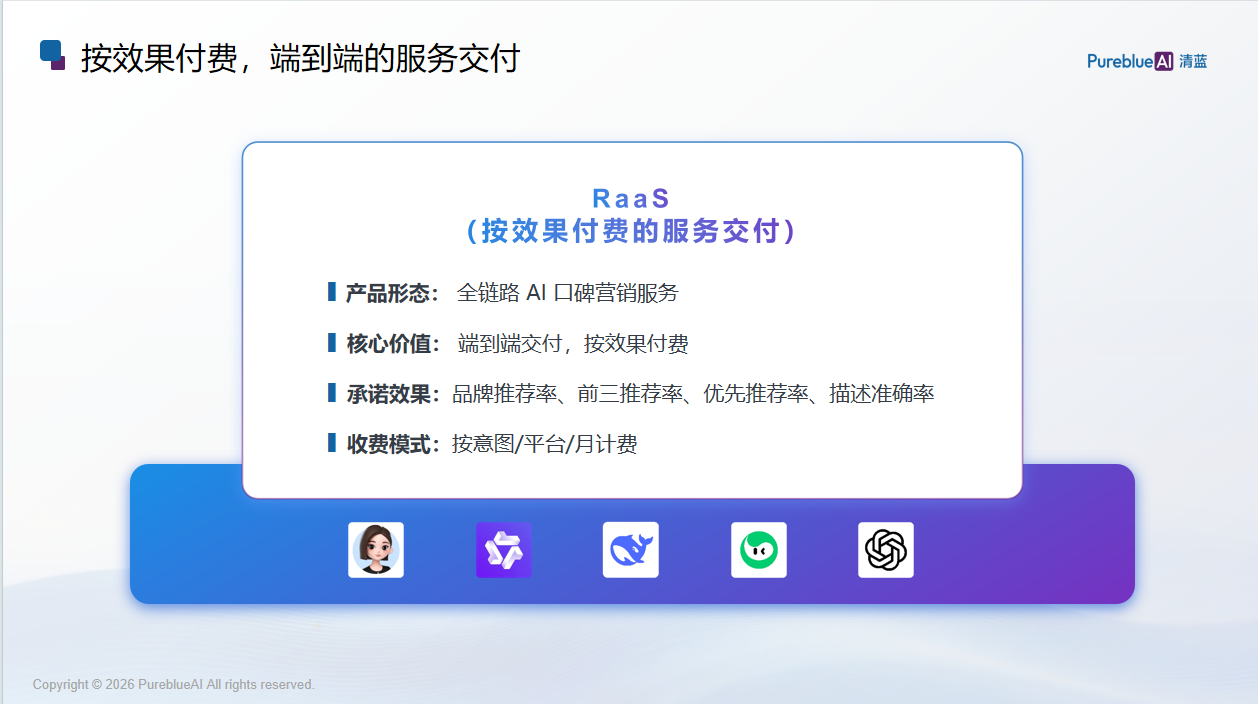Select the subtitle （按效果付费的服务交付）
The image size is (1258, 704).
pos(631,231)
